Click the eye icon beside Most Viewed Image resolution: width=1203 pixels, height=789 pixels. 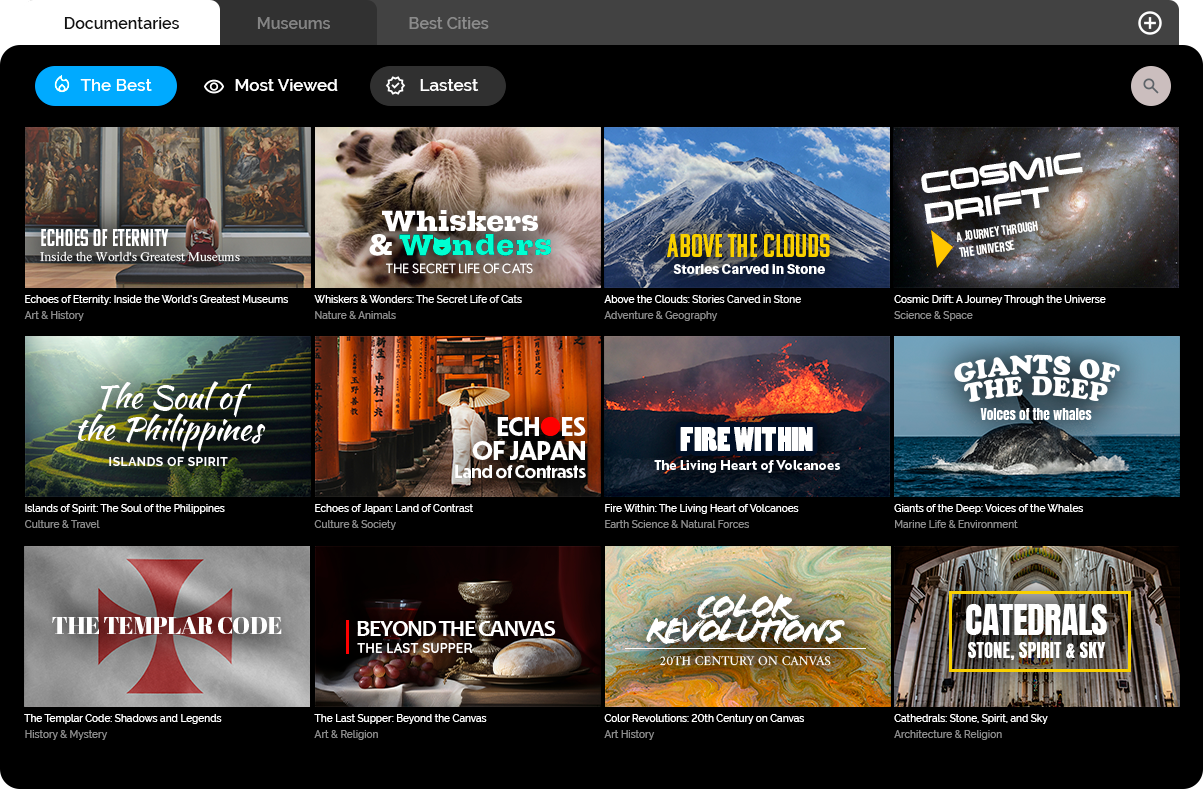pyautogui.click(x=214, y=86)
